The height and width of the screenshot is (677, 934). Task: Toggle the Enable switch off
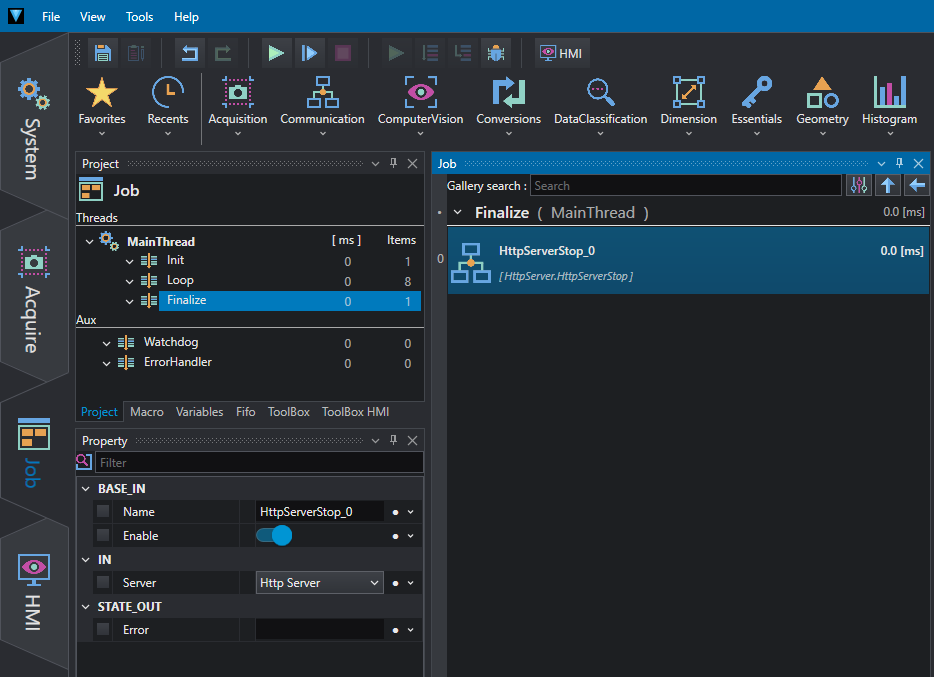[274, 536]
